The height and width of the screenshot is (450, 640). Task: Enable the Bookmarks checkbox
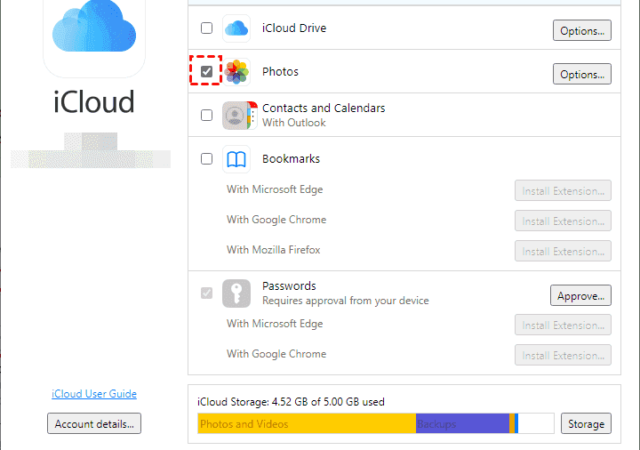207,158
